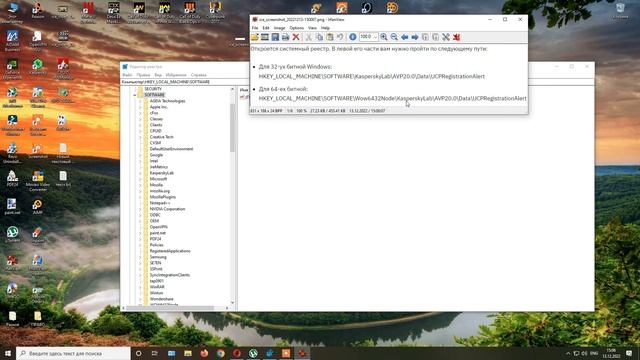Open Task View on the taskbar
640x360 pixels.
pos(155,353)
